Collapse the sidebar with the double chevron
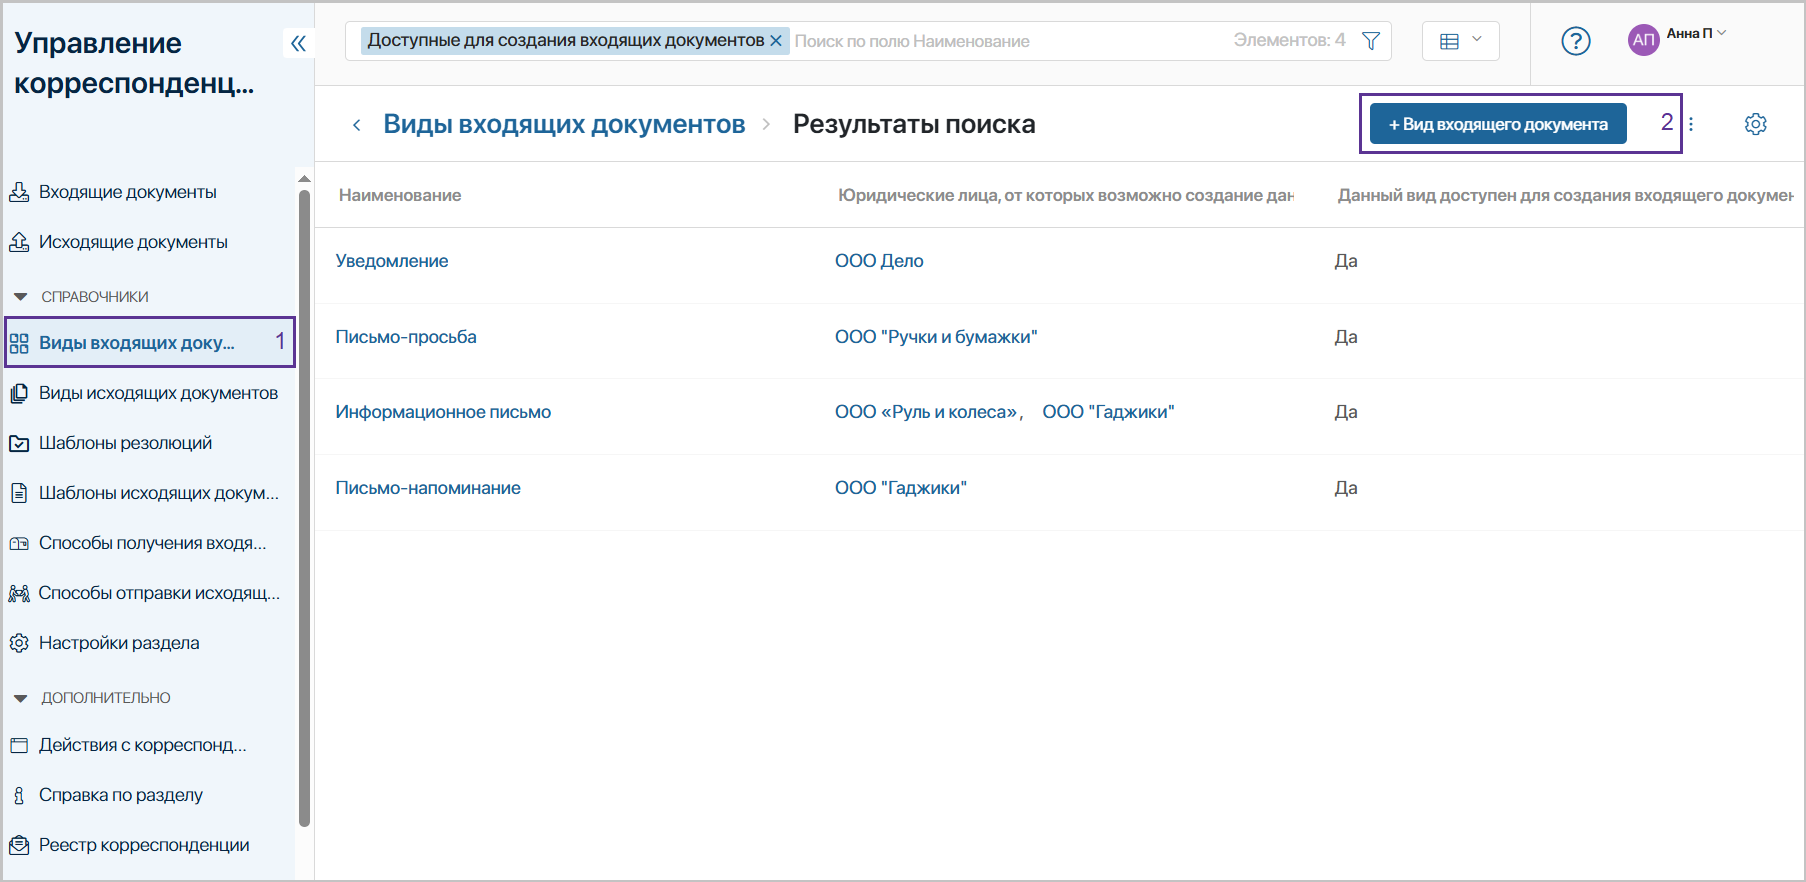The height and width of the screenshot is (882, 1806). (298, 43)
